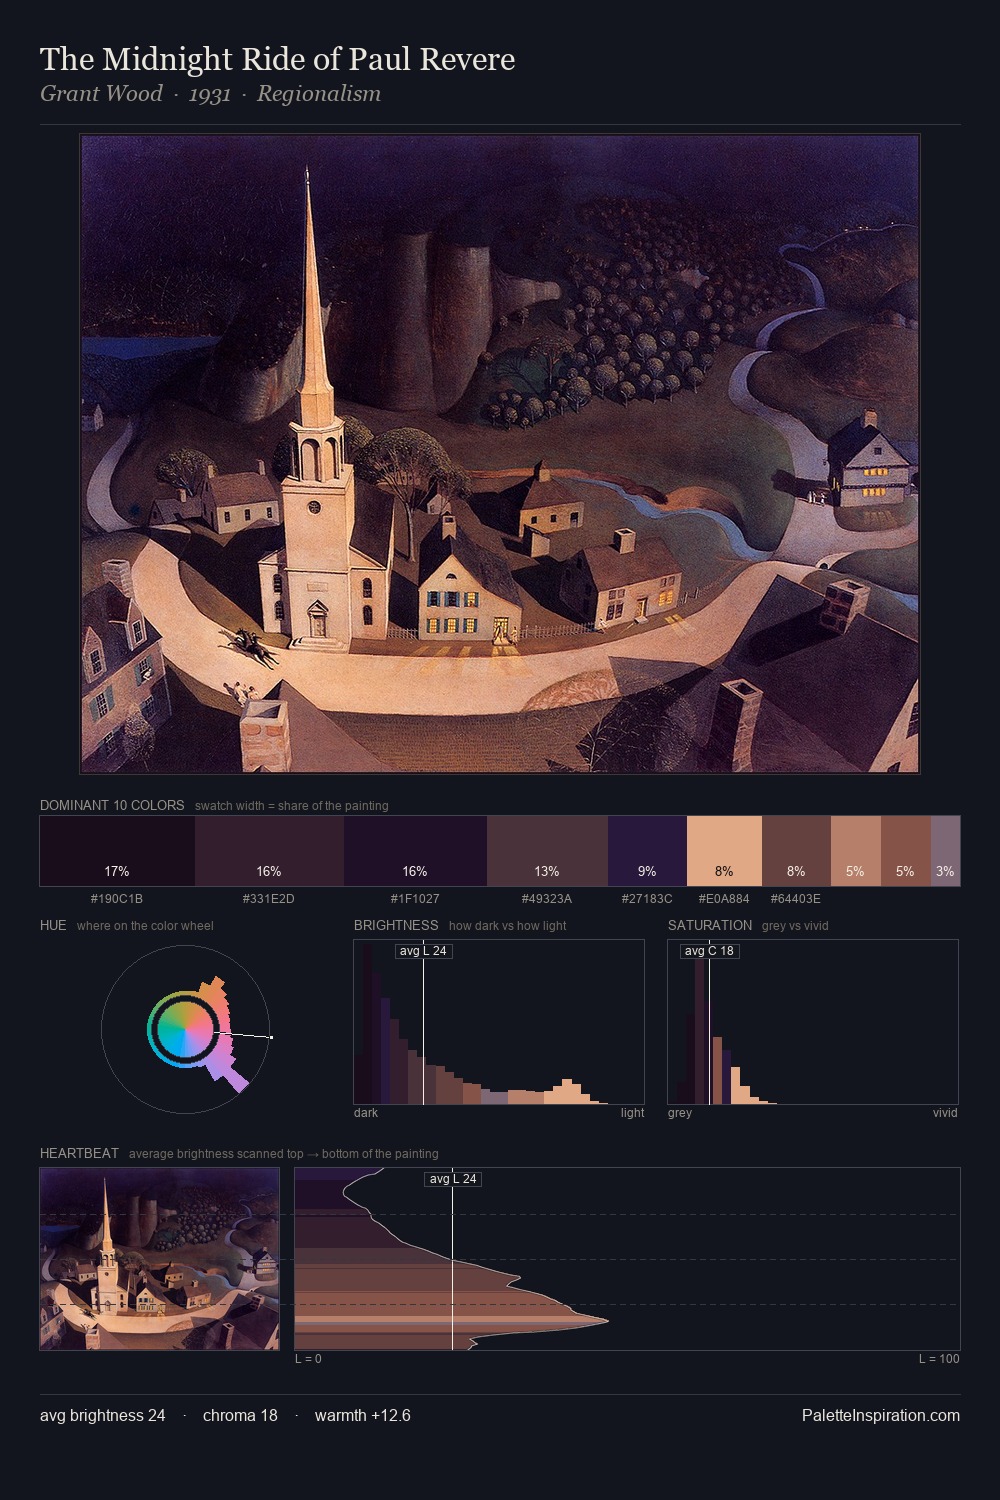The width and height of the screenshot is (1000, 1500).
Task: Click the hex label #27183C
Action: [x=647, y=899]
